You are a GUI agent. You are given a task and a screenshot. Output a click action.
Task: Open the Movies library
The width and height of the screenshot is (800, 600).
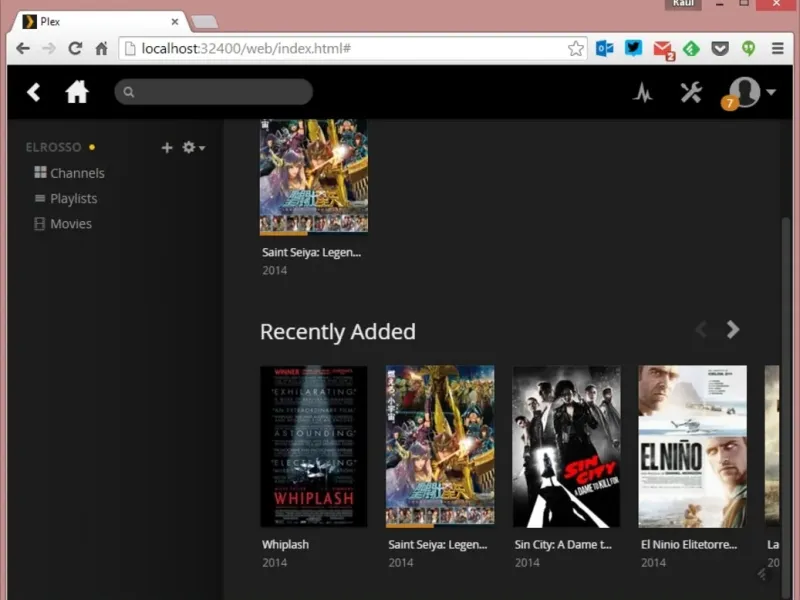[x=70, y=224]
